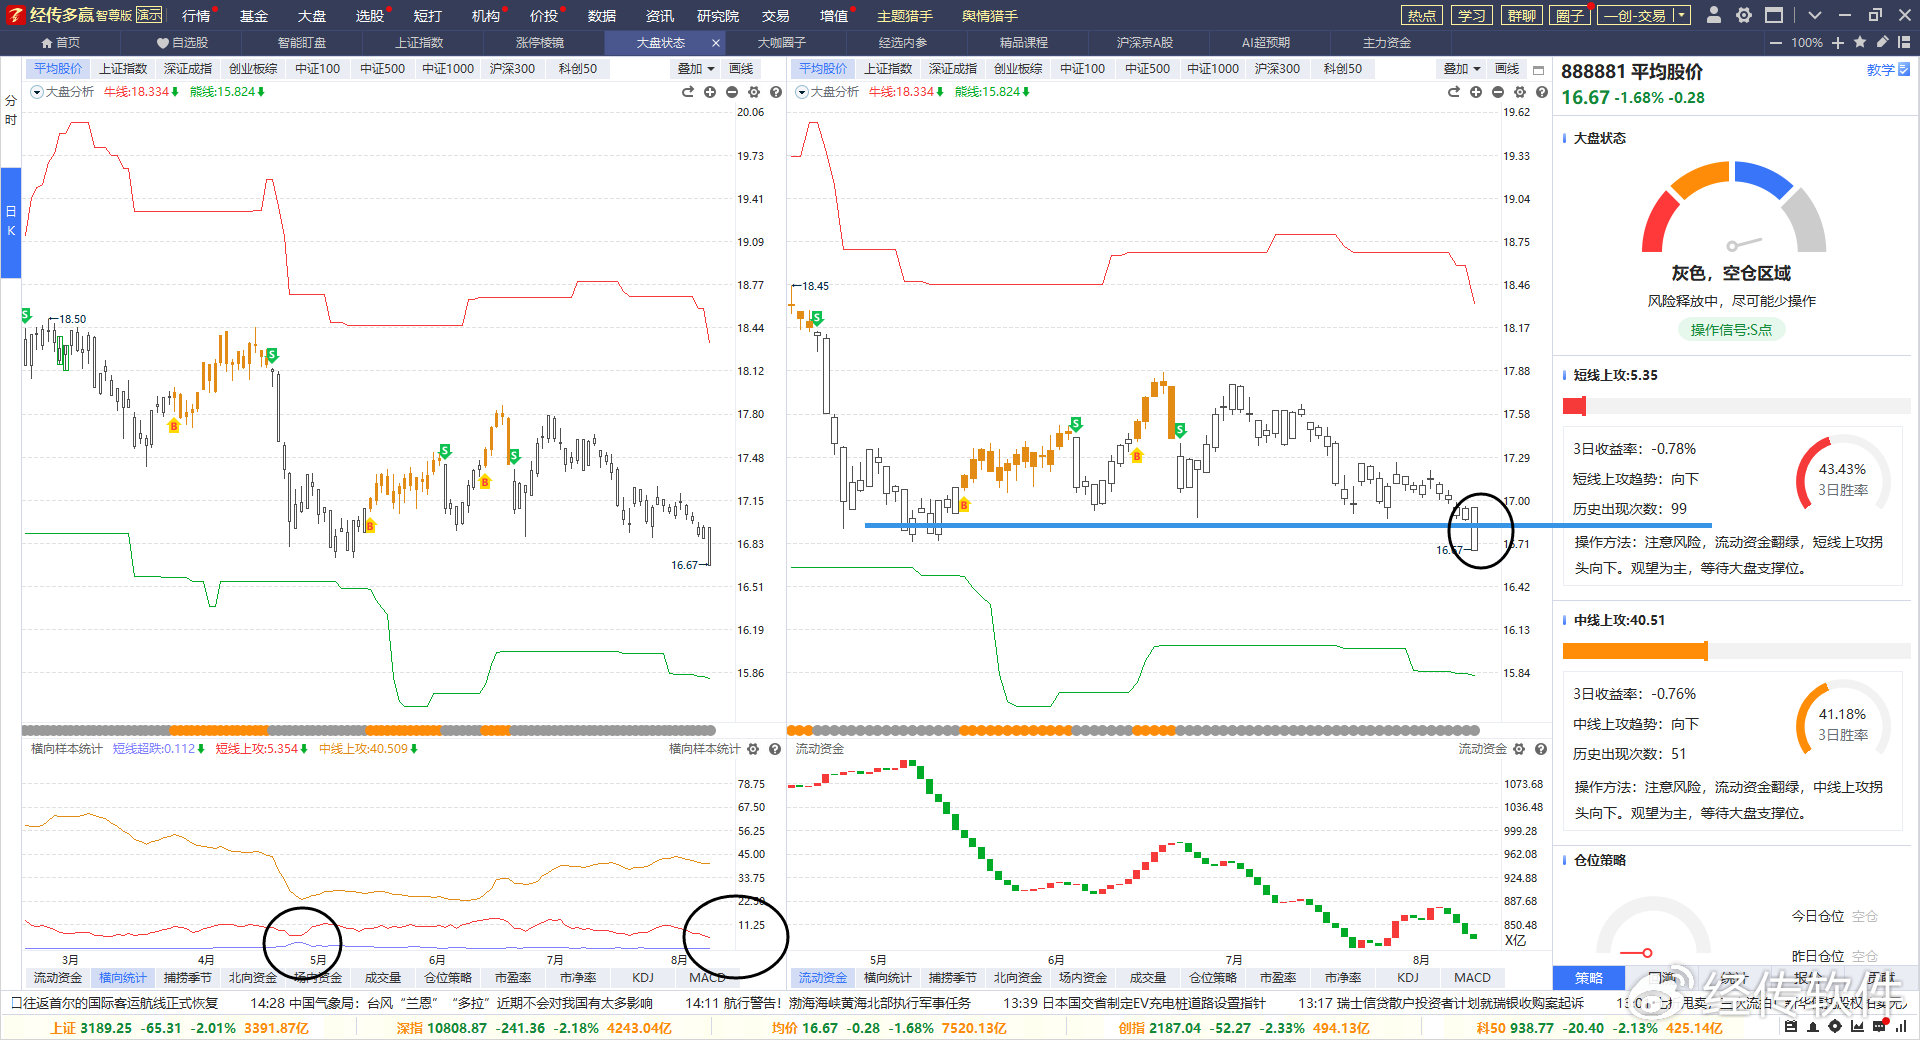The image size is (1920, 1040).
Task: Open settings gear in the title bar
Action: 1744,15
